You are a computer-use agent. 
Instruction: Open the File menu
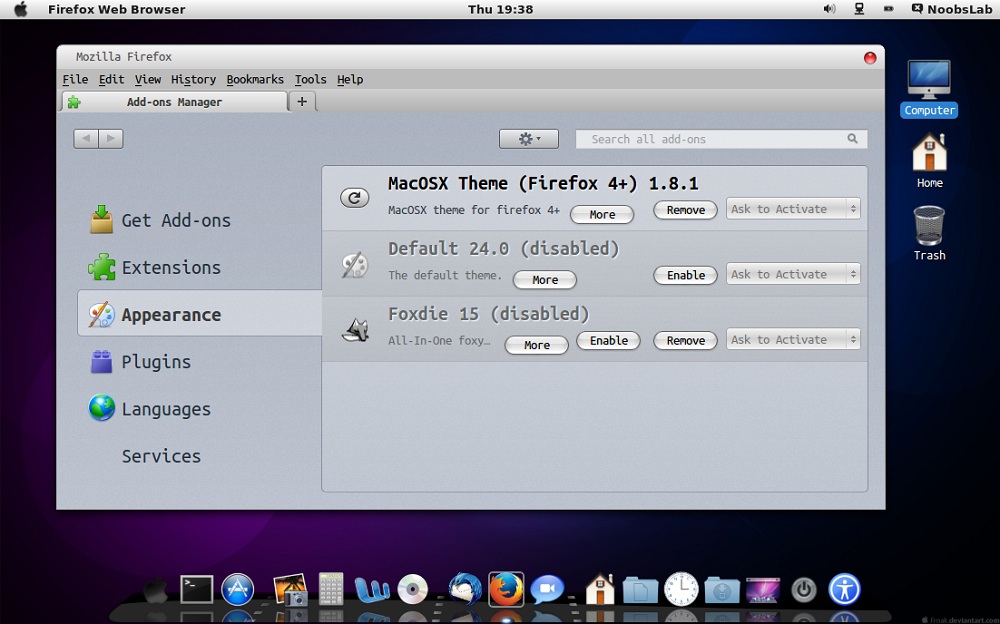click(x=75, y=79)
